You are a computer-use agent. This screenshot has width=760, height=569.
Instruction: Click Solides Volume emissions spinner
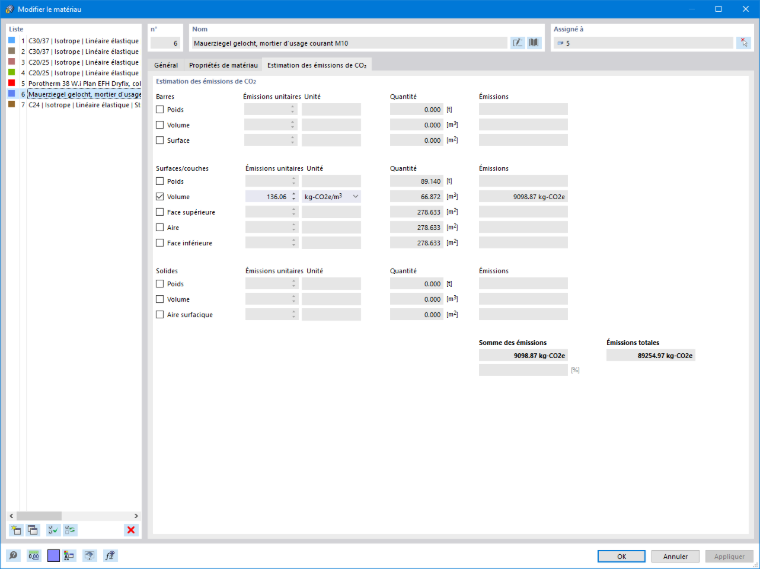294,299
